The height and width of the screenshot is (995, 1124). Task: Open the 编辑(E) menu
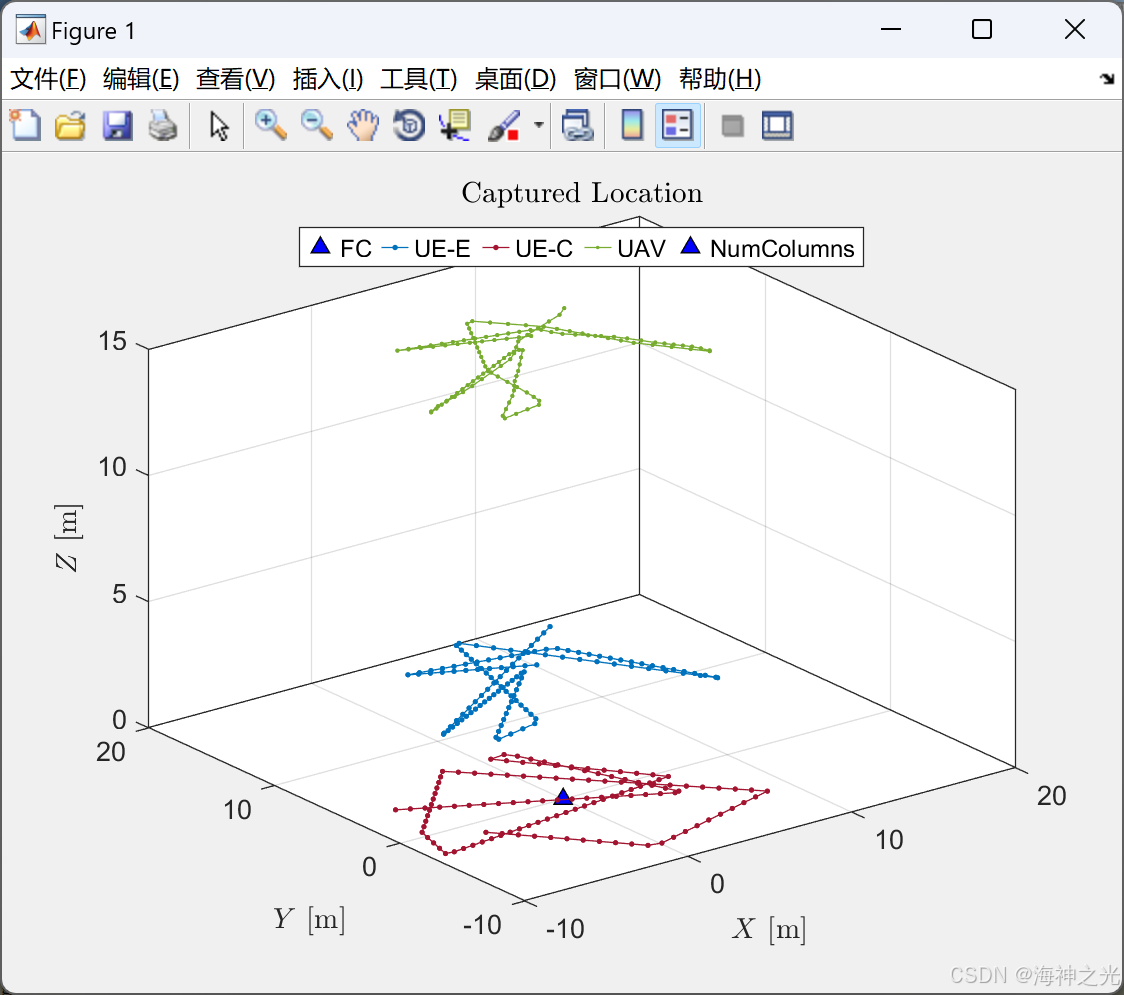[x=140, y=79]
